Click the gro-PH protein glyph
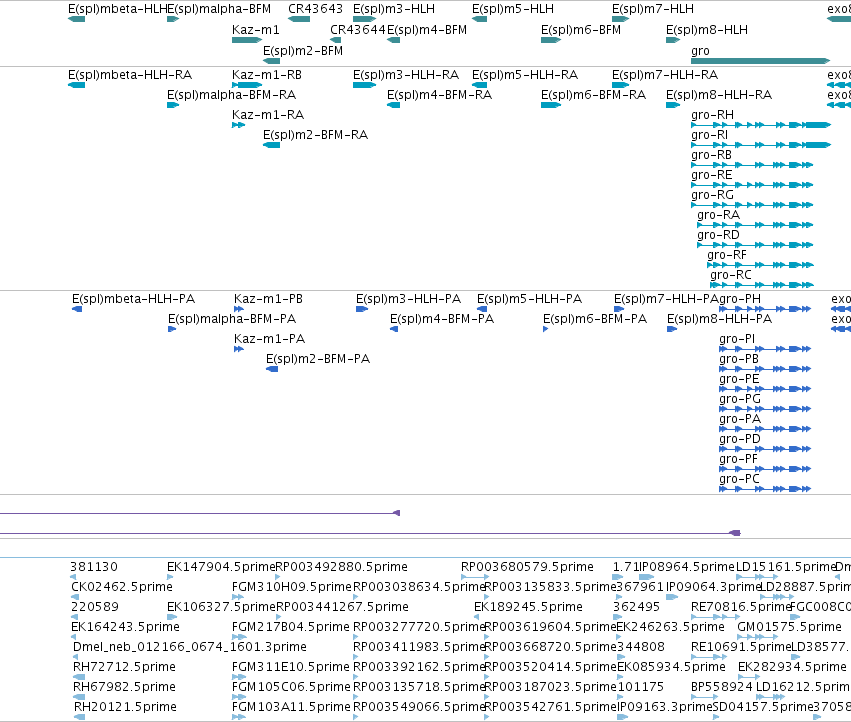Image resolution: width=851 pixels, height=722 pixels. (x=765, y=309)
